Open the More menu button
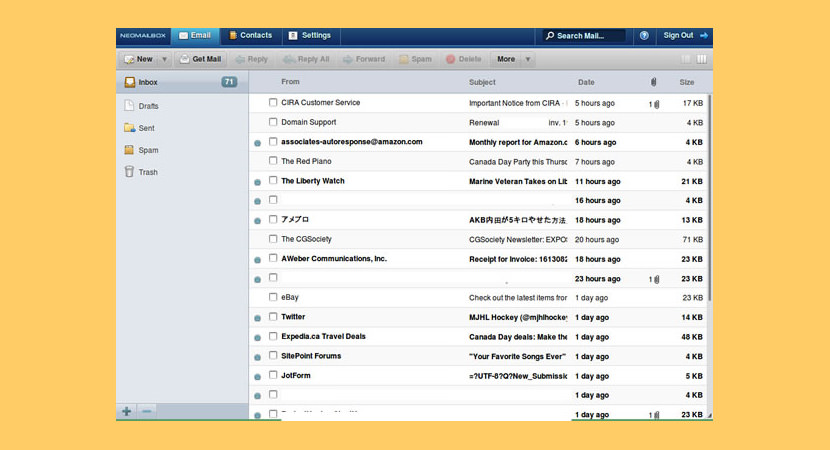The height and width of the screenshot is (450, 830). [x=506, y=59]
